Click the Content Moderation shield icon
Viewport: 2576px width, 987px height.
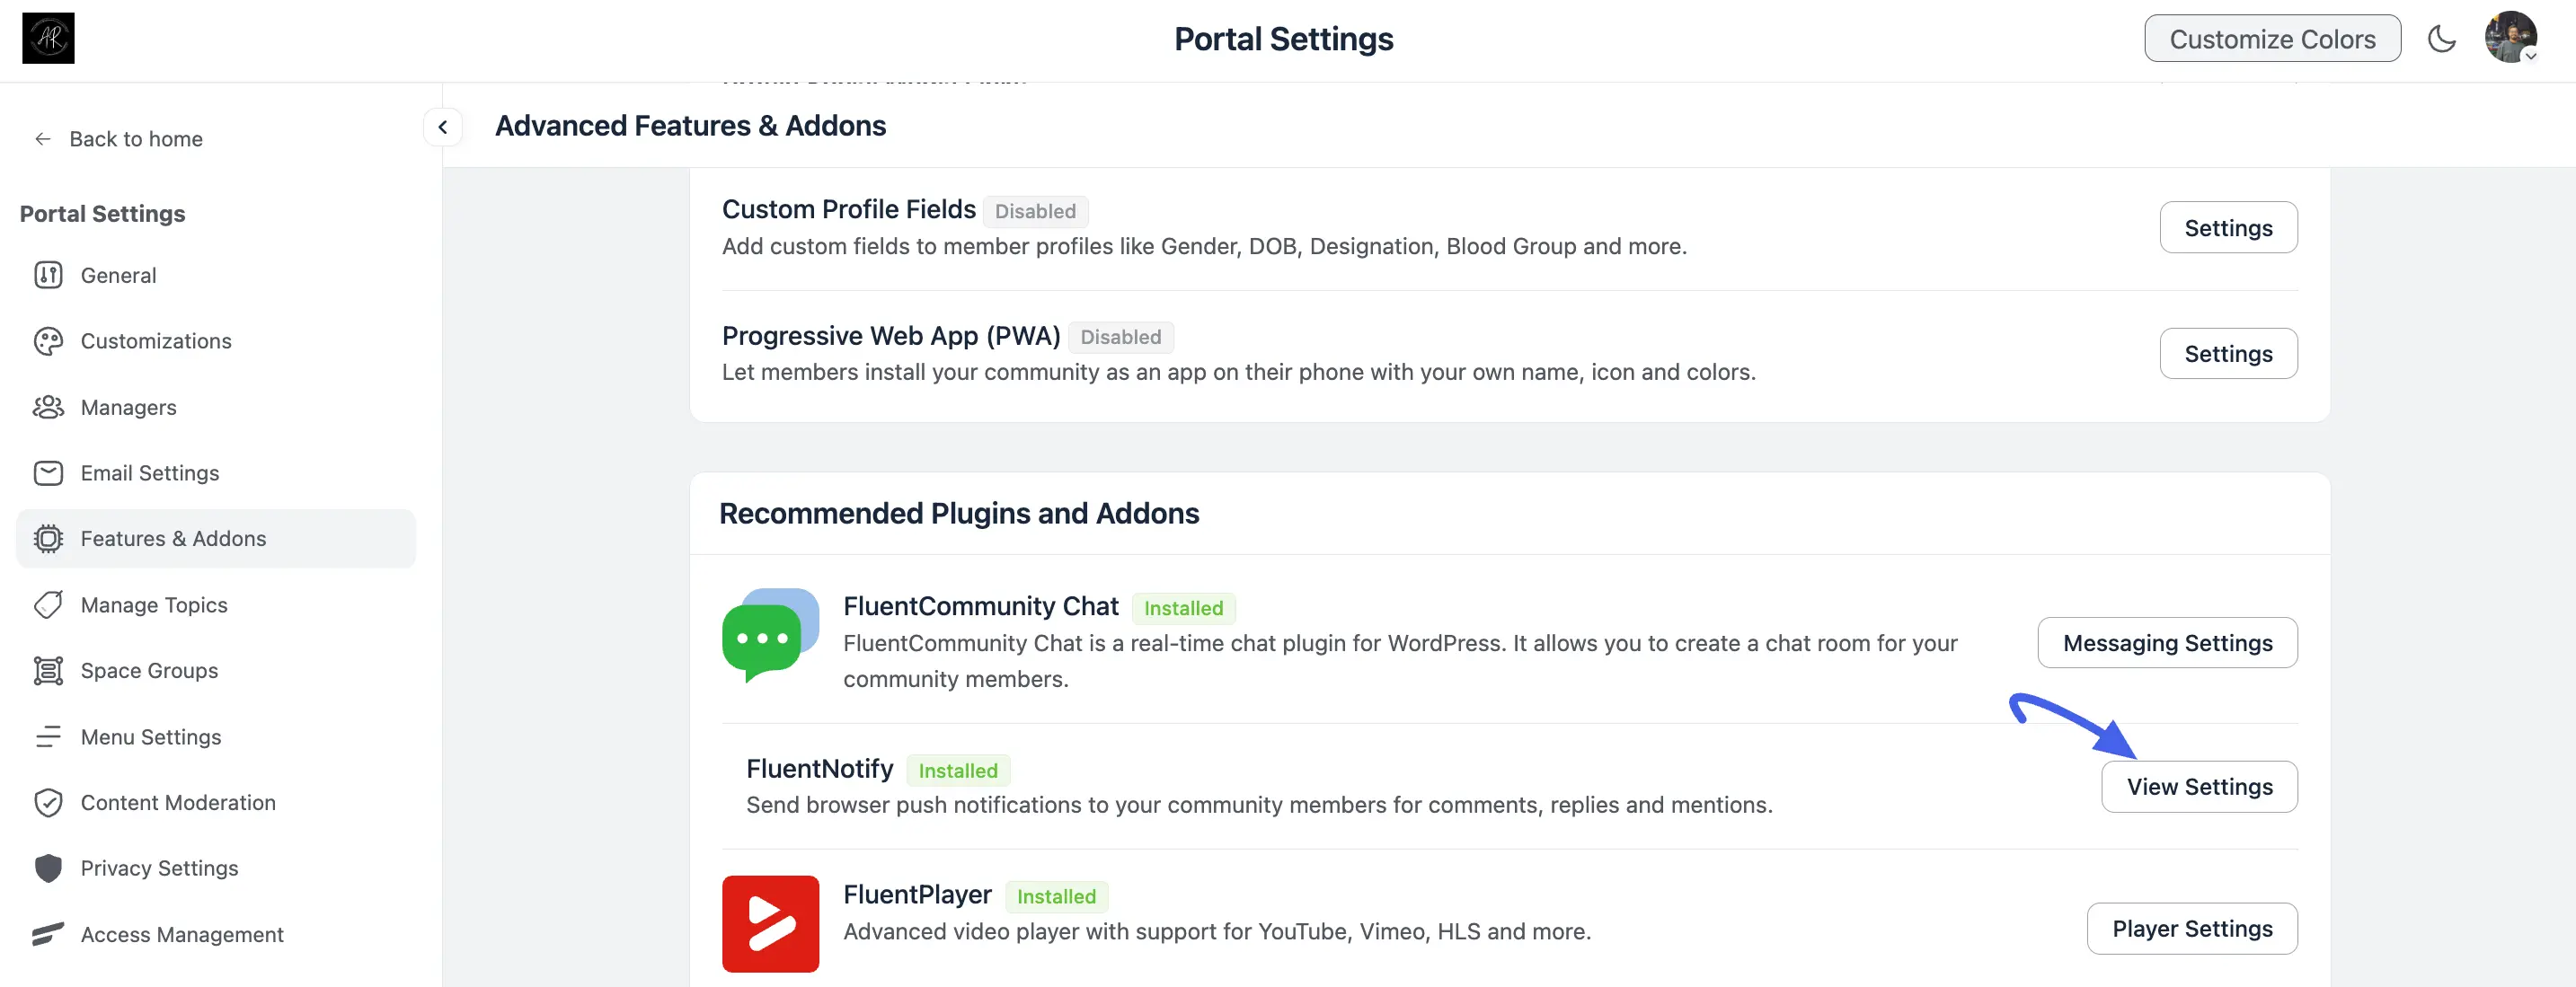[48, 803]
